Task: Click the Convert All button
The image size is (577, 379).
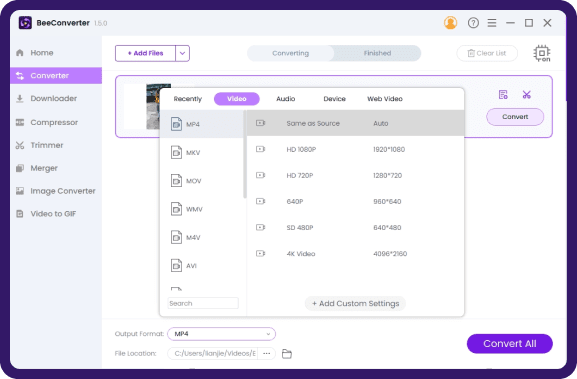Action: point(510,344)
